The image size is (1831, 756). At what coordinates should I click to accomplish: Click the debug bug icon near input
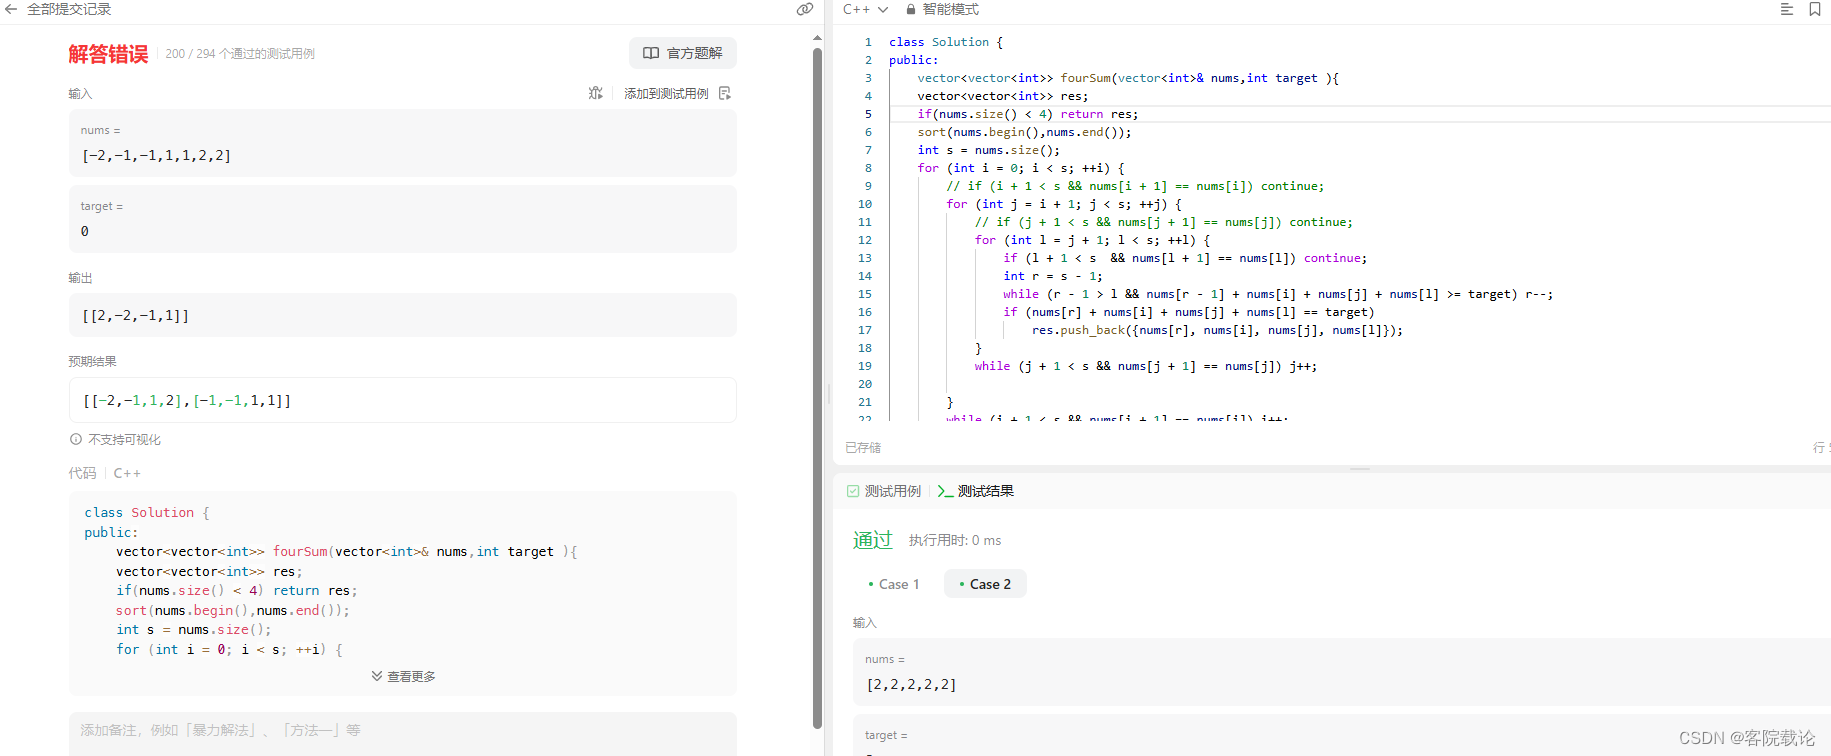tap(596, 93)
